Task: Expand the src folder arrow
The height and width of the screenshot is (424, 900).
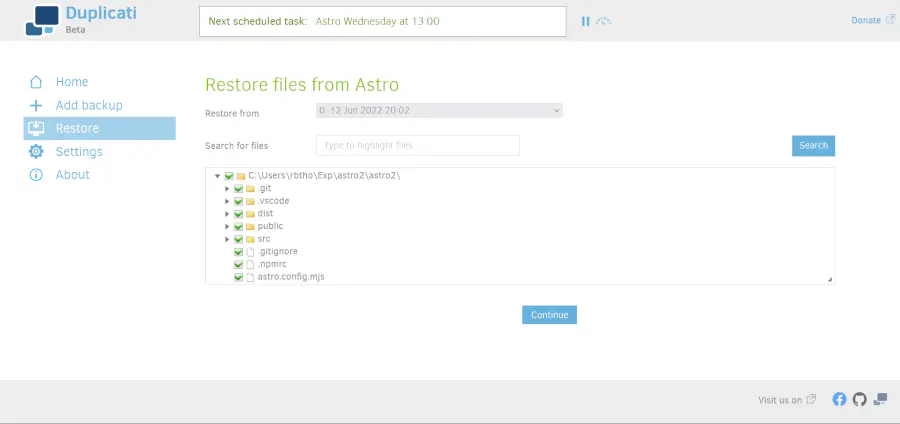Action: point(227,239)
